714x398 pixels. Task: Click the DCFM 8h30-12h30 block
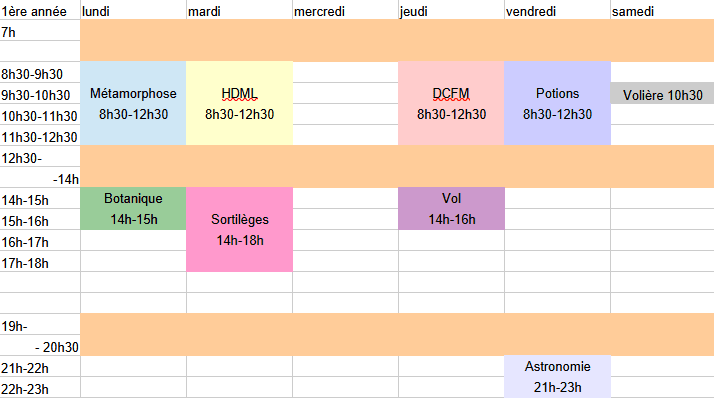point(451,103)
